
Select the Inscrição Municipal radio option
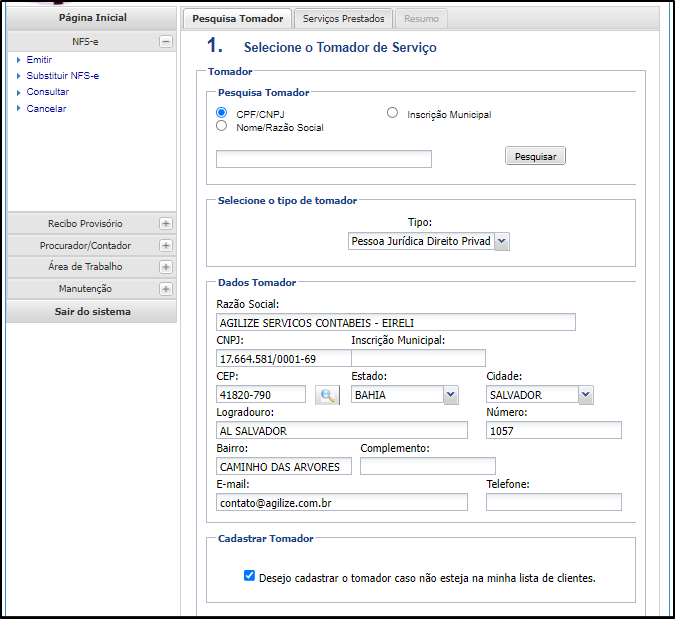pos(392,113)
